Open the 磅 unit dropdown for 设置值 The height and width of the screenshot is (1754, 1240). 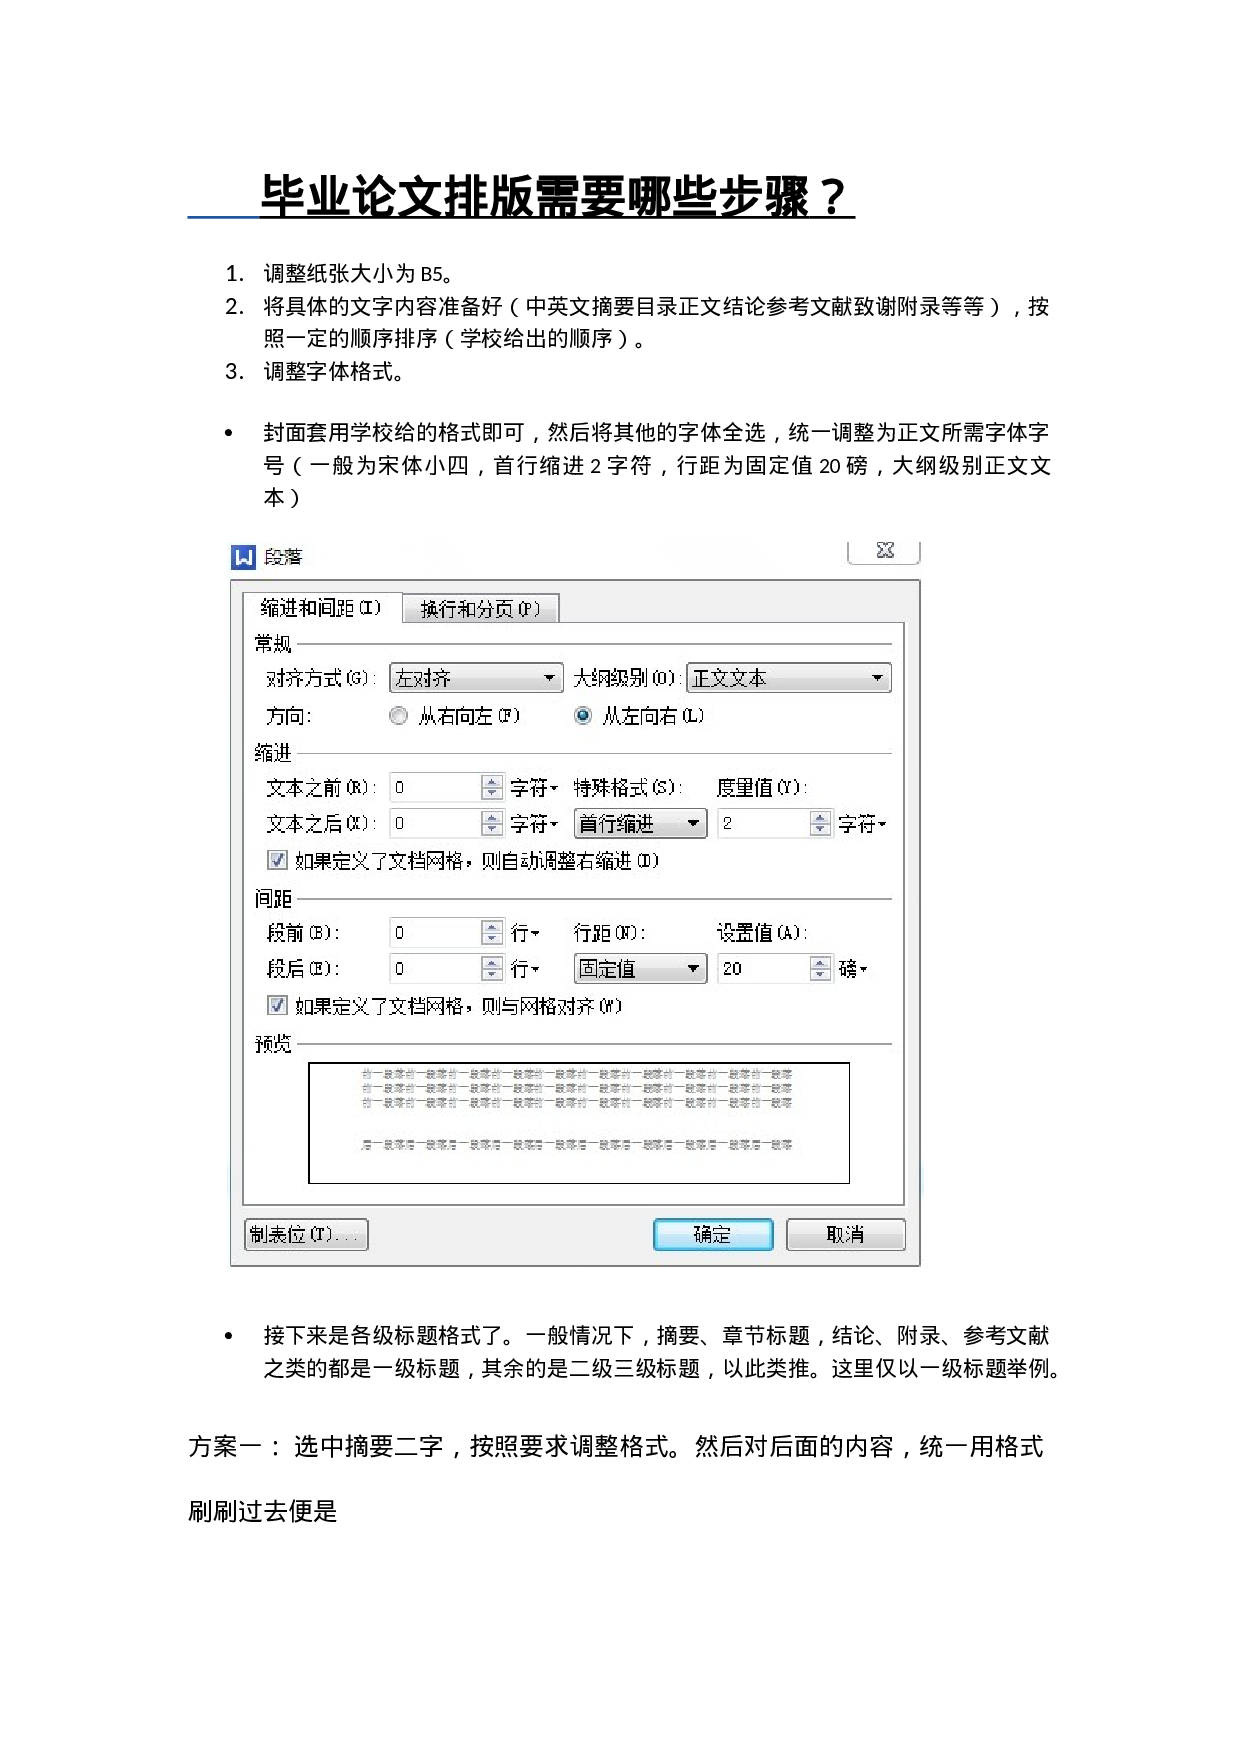tap(853, 969)
